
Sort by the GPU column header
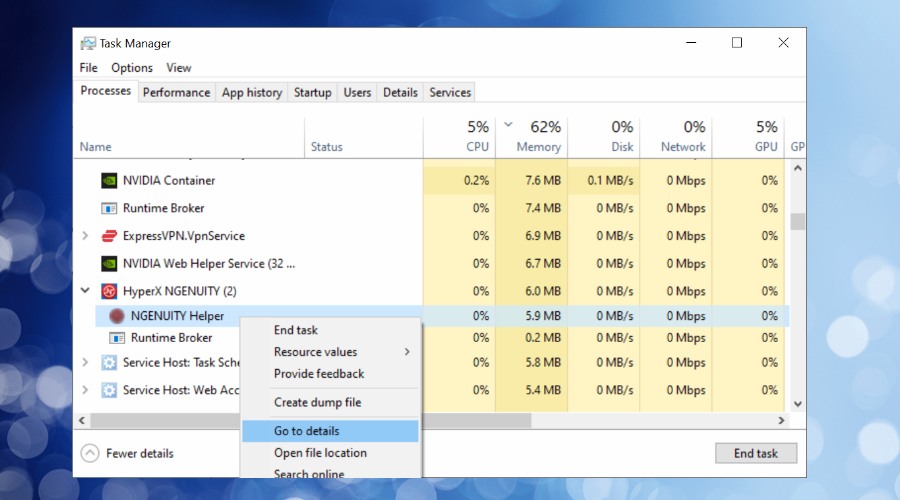point(748,138)
